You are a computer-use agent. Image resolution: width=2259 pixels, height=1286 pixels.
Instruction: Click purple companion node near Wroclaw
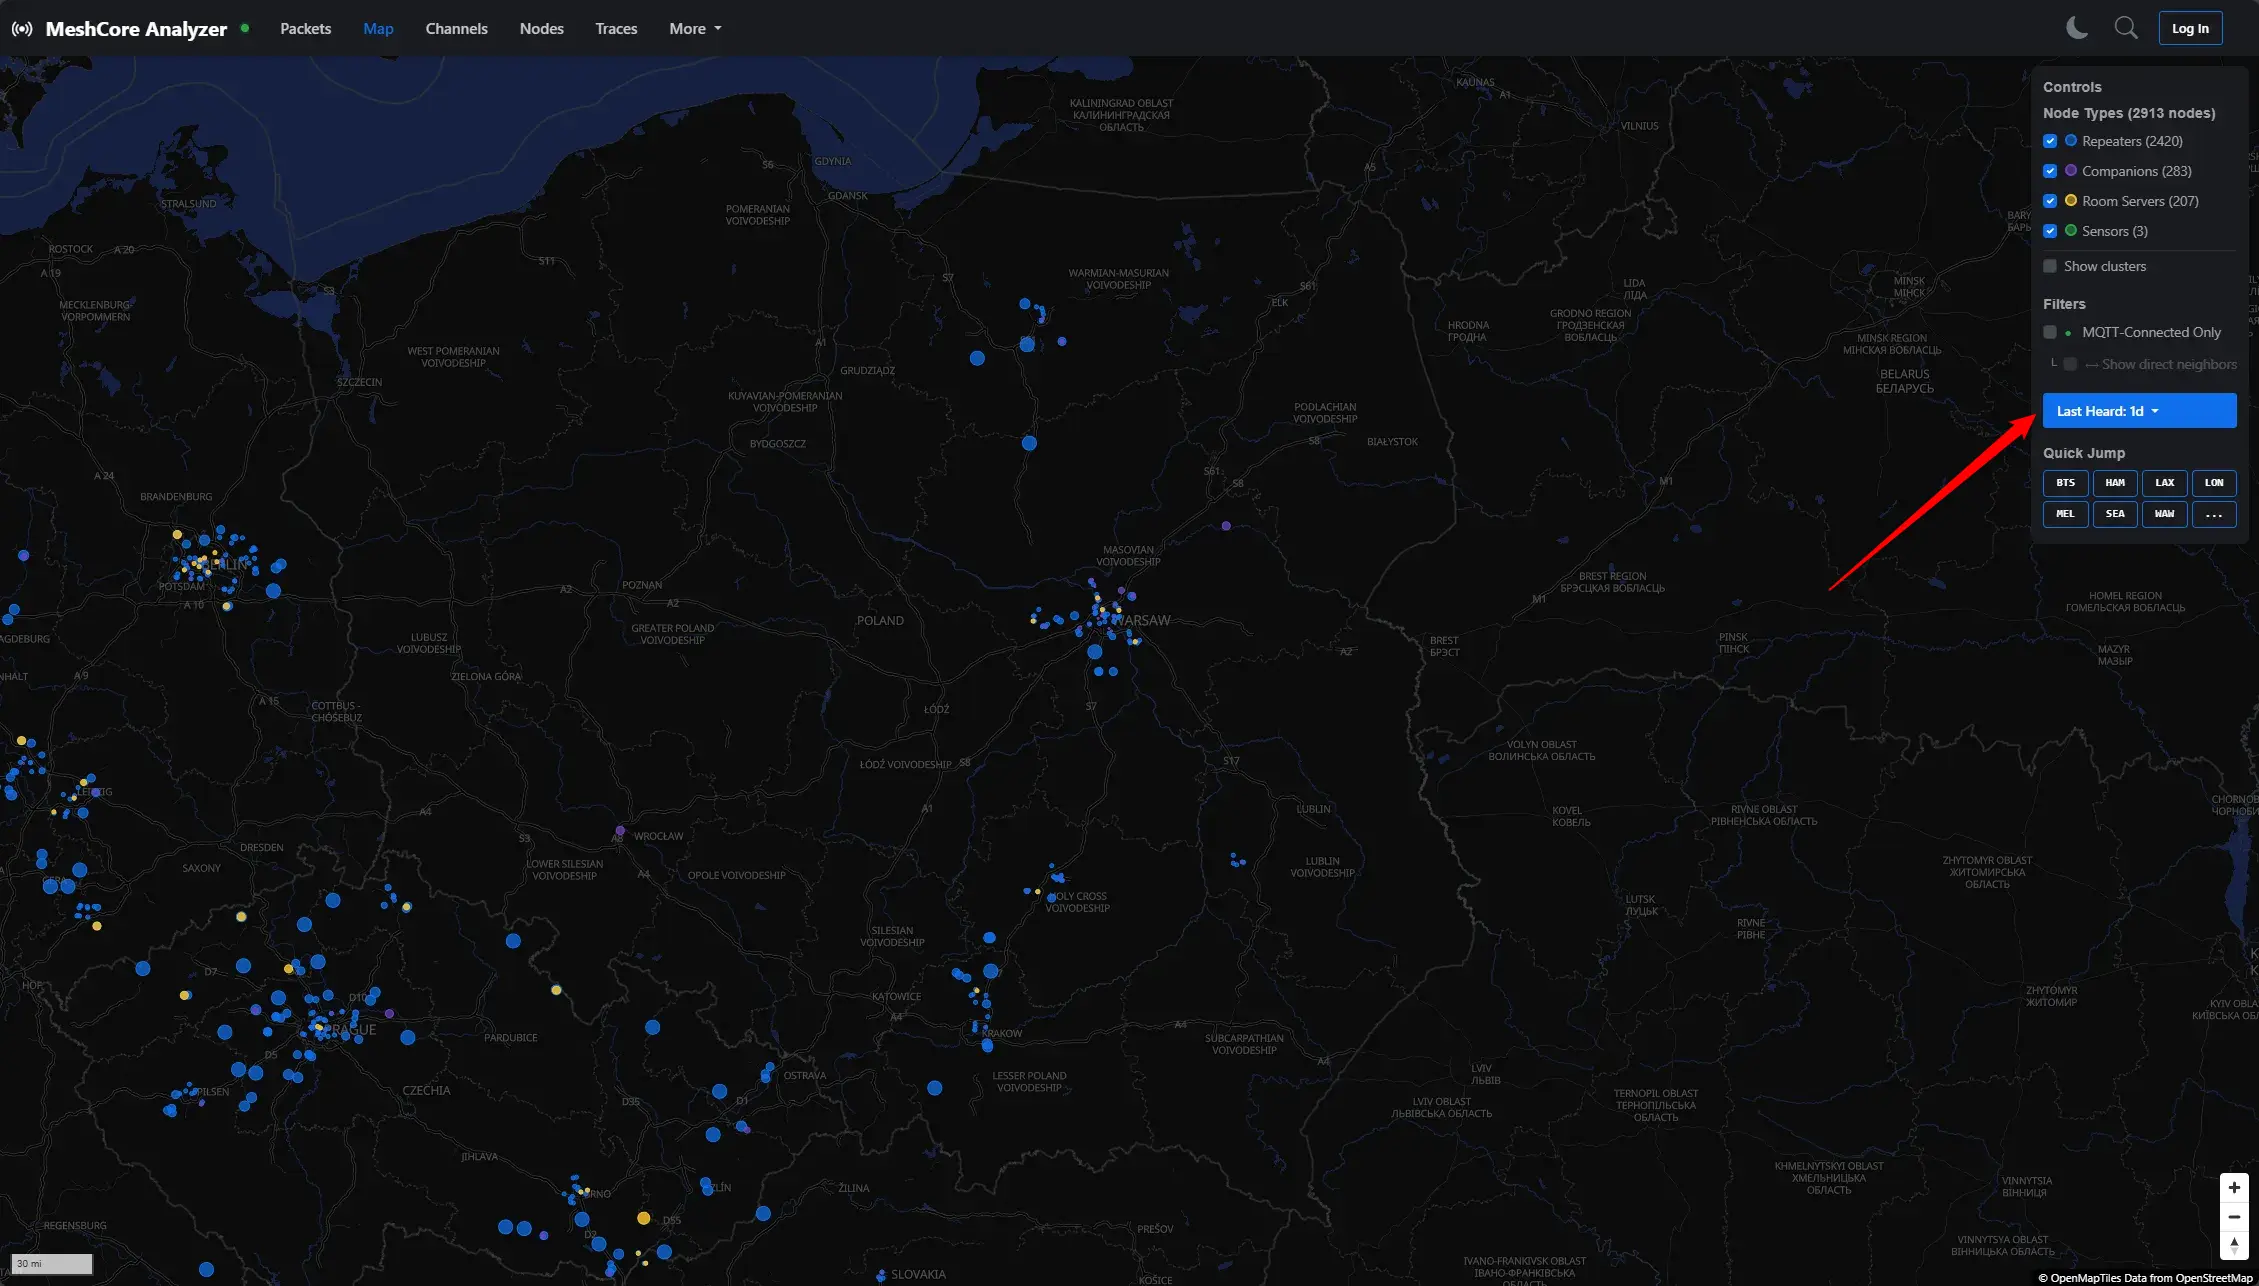620,831
